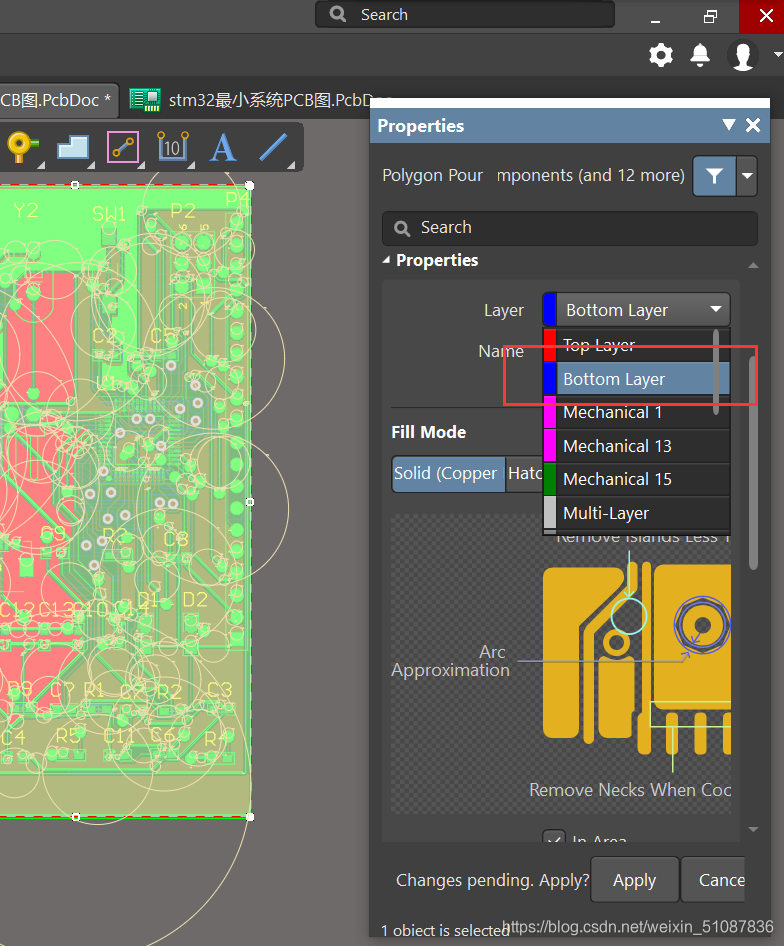
Task: Collapse the Properties section triangle
Action: (388, 260)
